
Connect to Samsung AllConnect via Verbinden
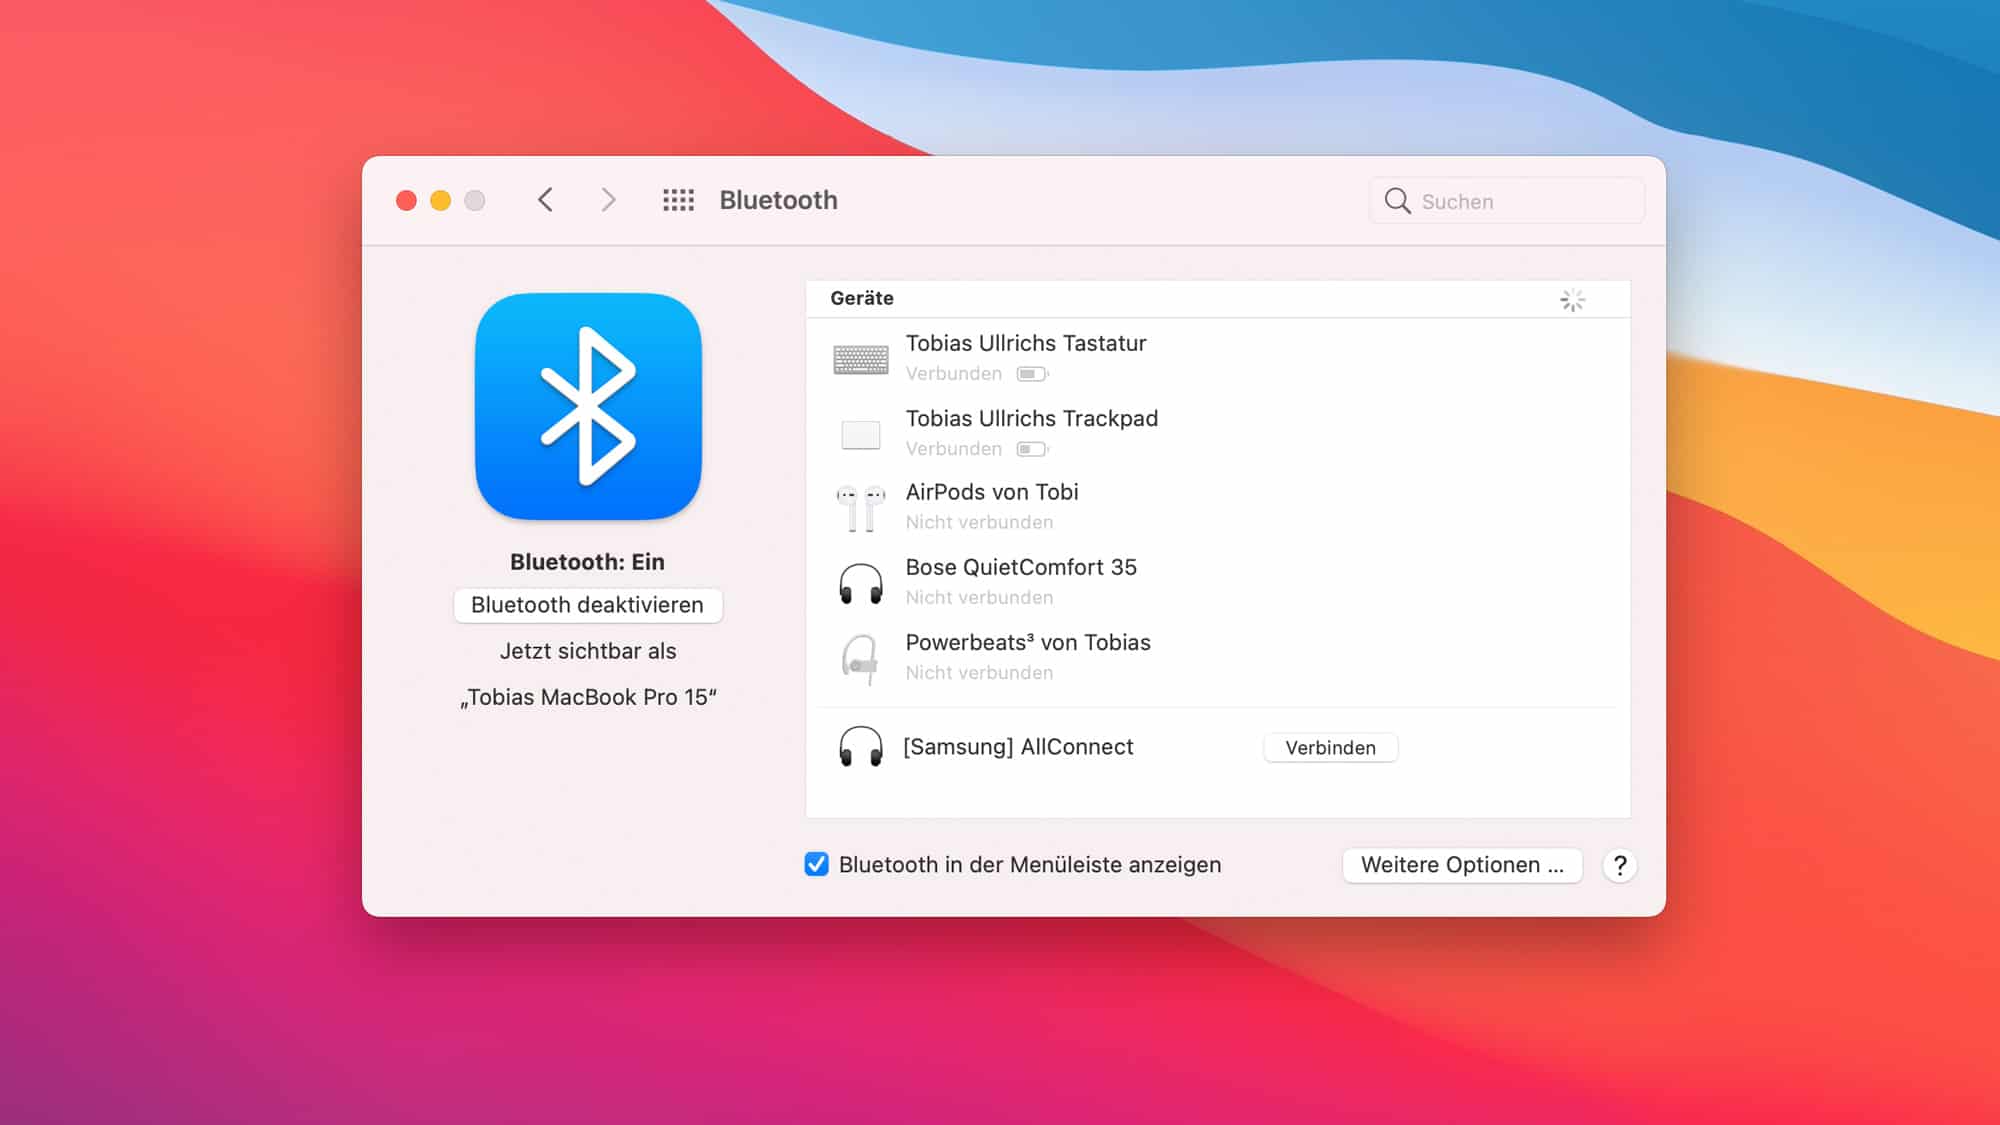(1330, 748)
